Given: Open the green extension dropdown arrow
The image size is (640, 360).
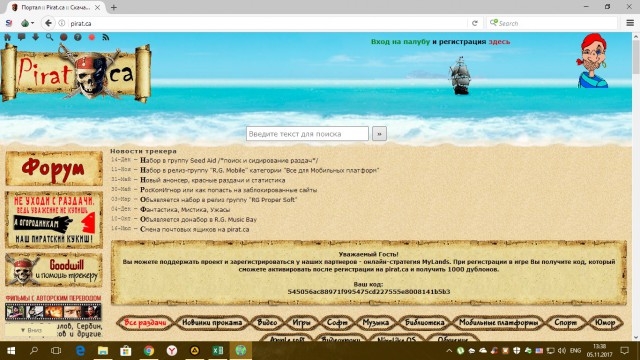Looking at the screenshot, I should click(32, 23).
